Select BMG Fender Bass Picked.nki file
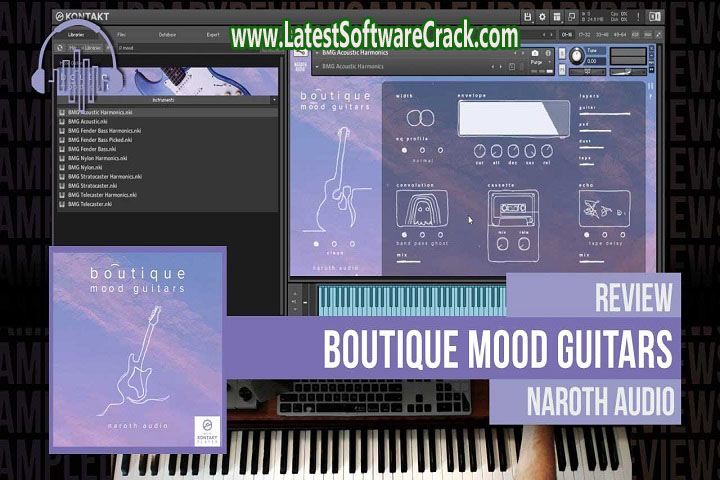 (101, 140)
